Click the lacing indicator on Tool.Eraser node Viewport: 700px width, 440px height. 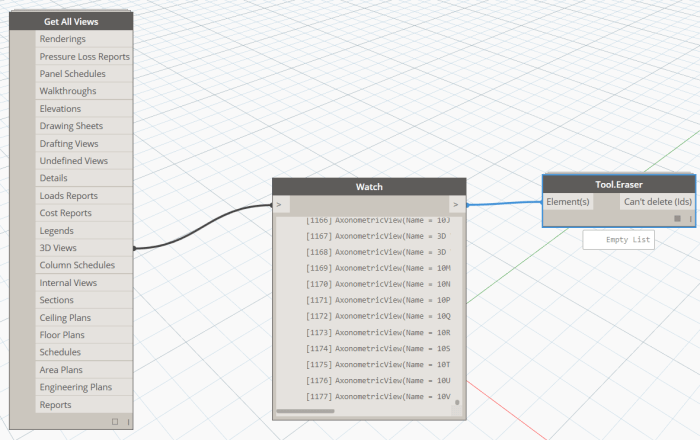point(690,218)
